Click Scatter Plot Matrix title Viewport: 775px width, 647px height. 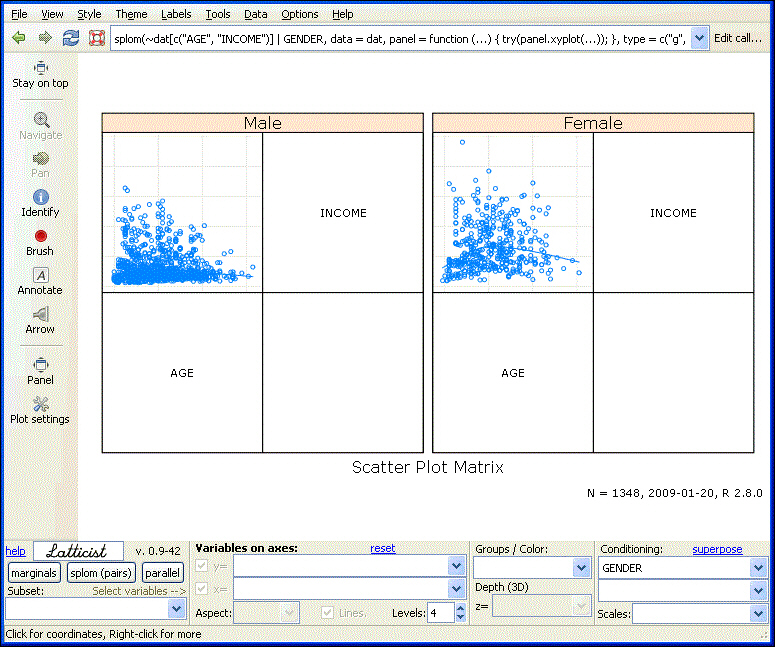pos(428,467)
